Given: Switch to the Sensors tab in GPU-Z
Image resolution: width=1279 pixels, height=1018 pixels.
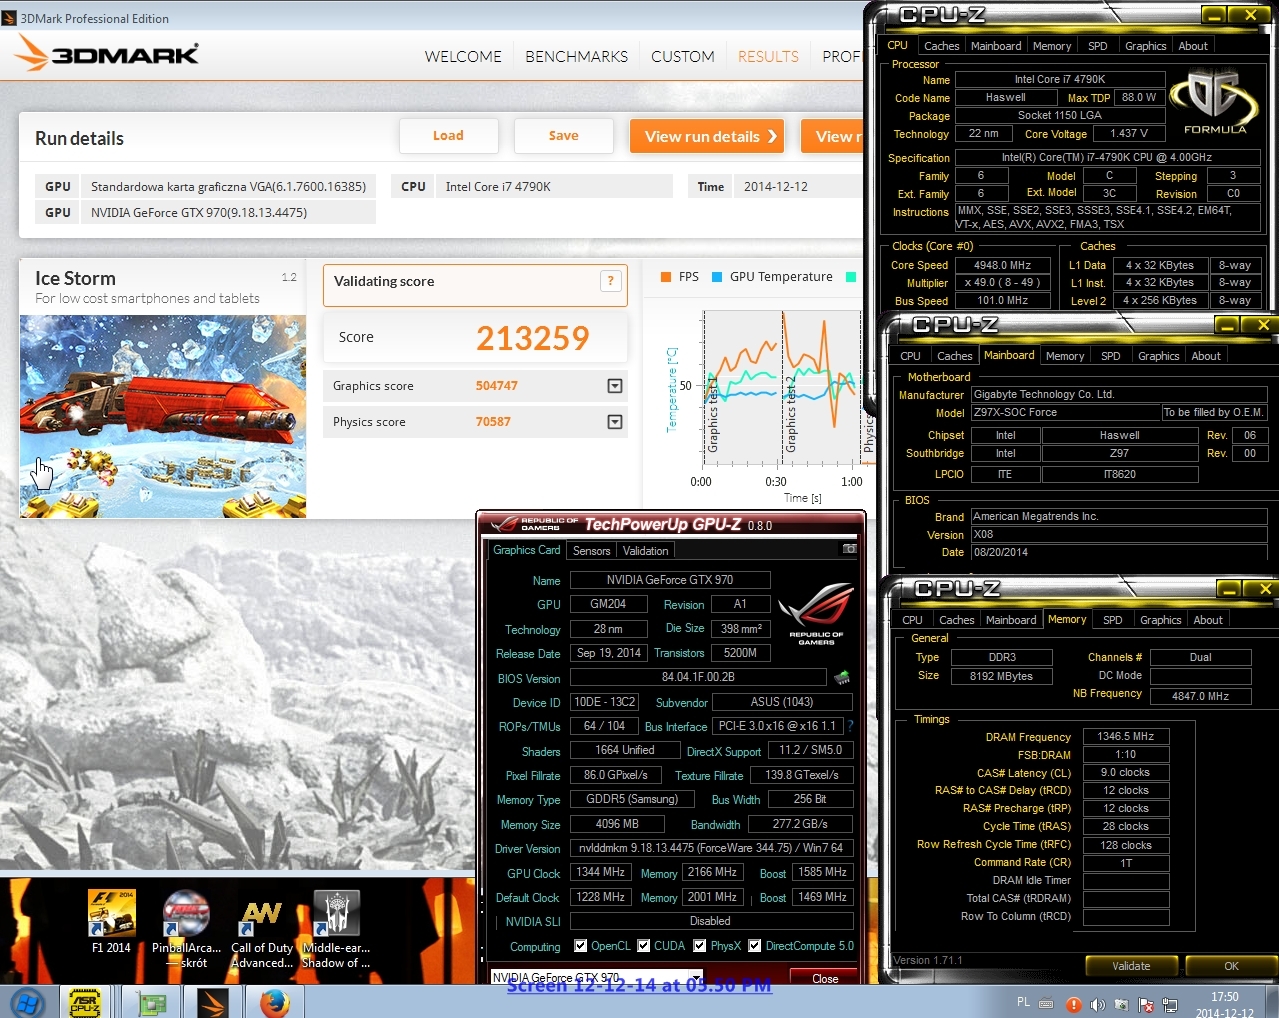Looking at the screenshot, I should (591, 550).
